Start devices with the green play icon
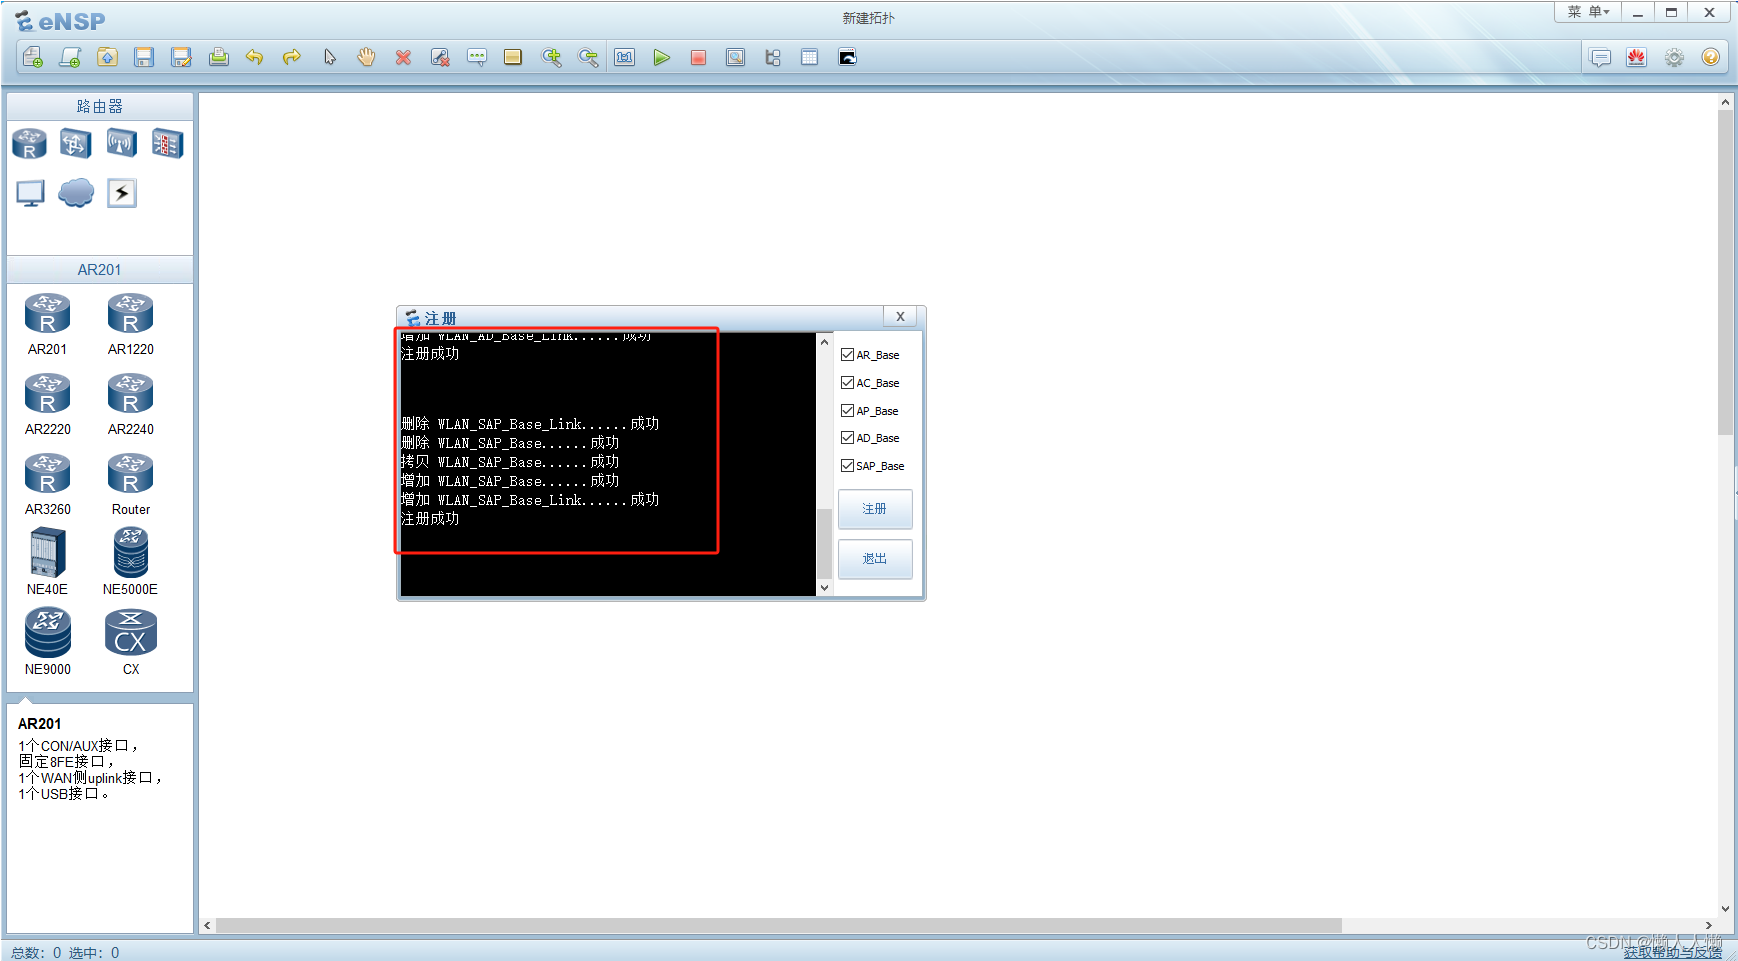Viewport: 1738px width, 961px height. tap(661, 58)
